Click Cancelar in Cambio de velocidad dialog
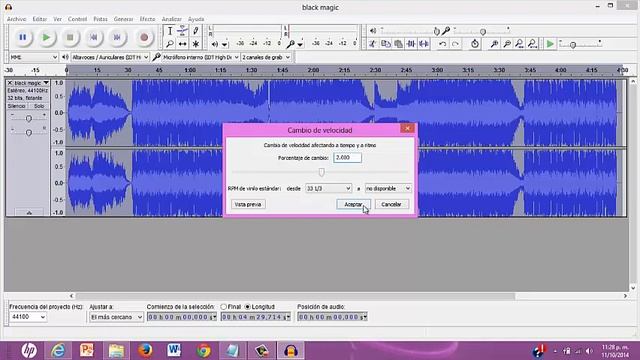 point(391,204)
